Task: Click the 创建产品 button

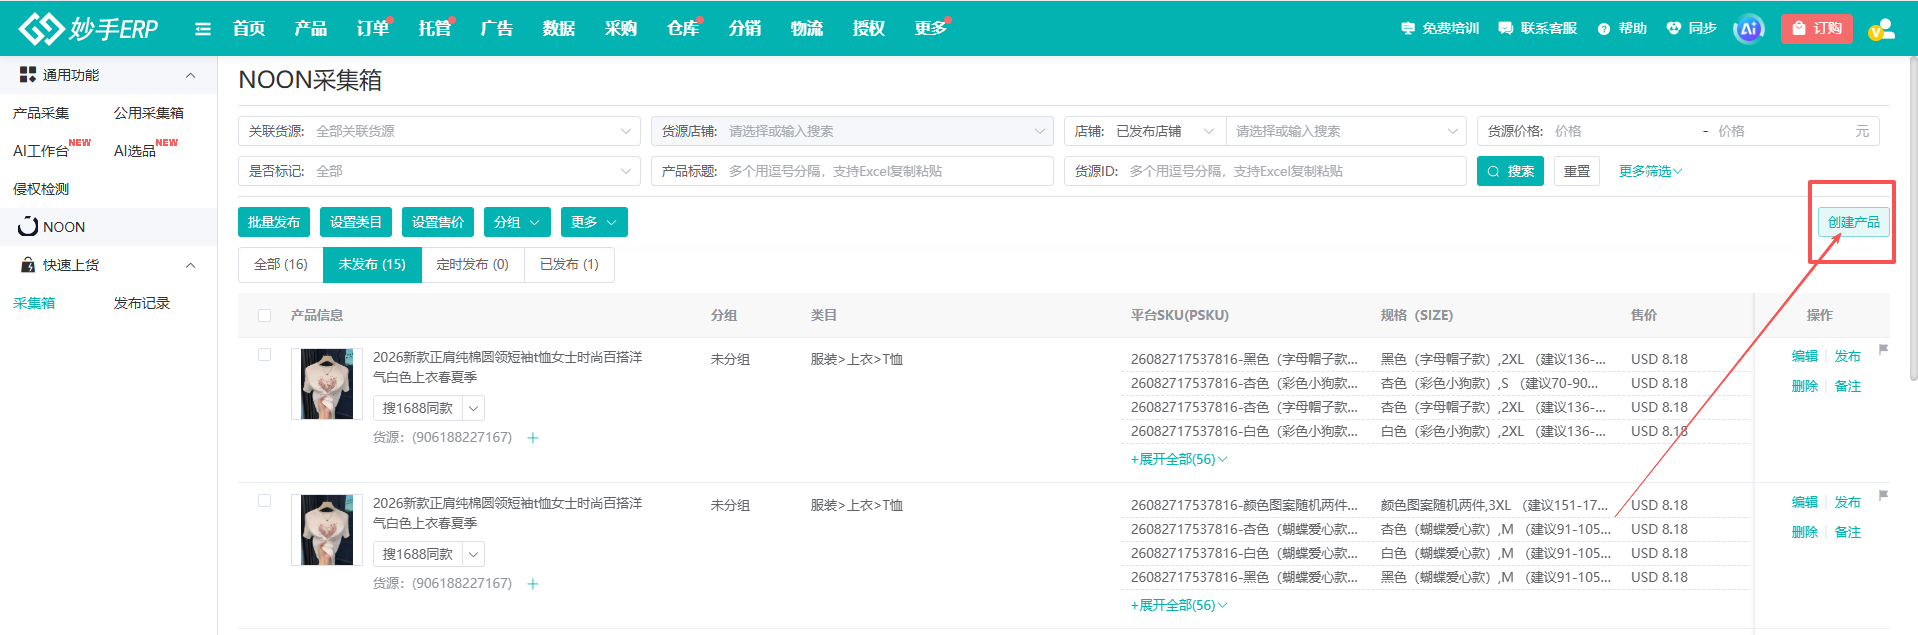Action: coord(1853,222)
